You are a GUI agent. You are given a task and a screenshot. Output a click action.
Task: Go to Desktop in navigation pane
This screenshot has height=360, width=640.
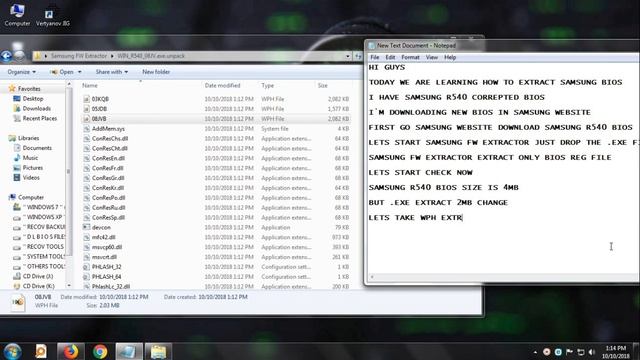coord(33,99)
